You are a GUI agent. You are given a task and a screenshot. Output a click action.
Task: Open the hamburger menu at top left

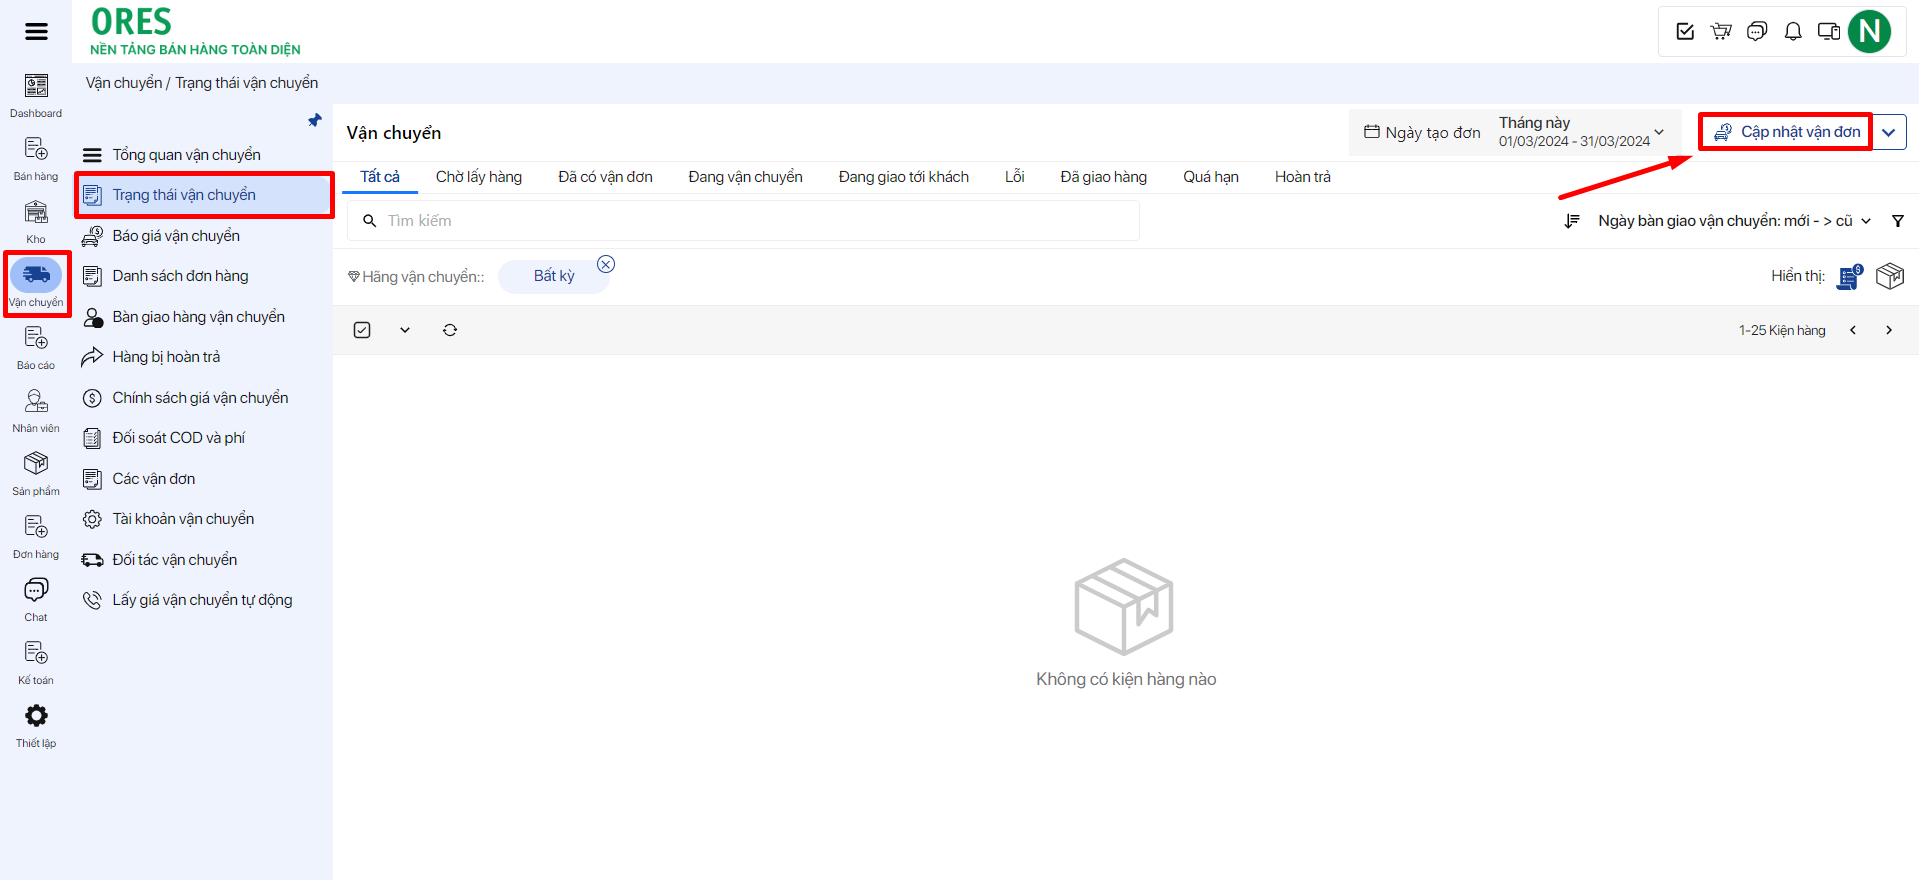36,32
